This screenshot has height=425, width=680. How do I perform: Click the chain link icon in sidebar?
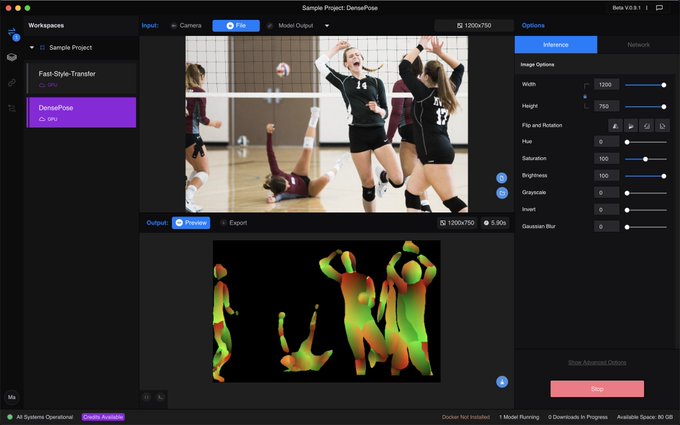click(12, 82)
